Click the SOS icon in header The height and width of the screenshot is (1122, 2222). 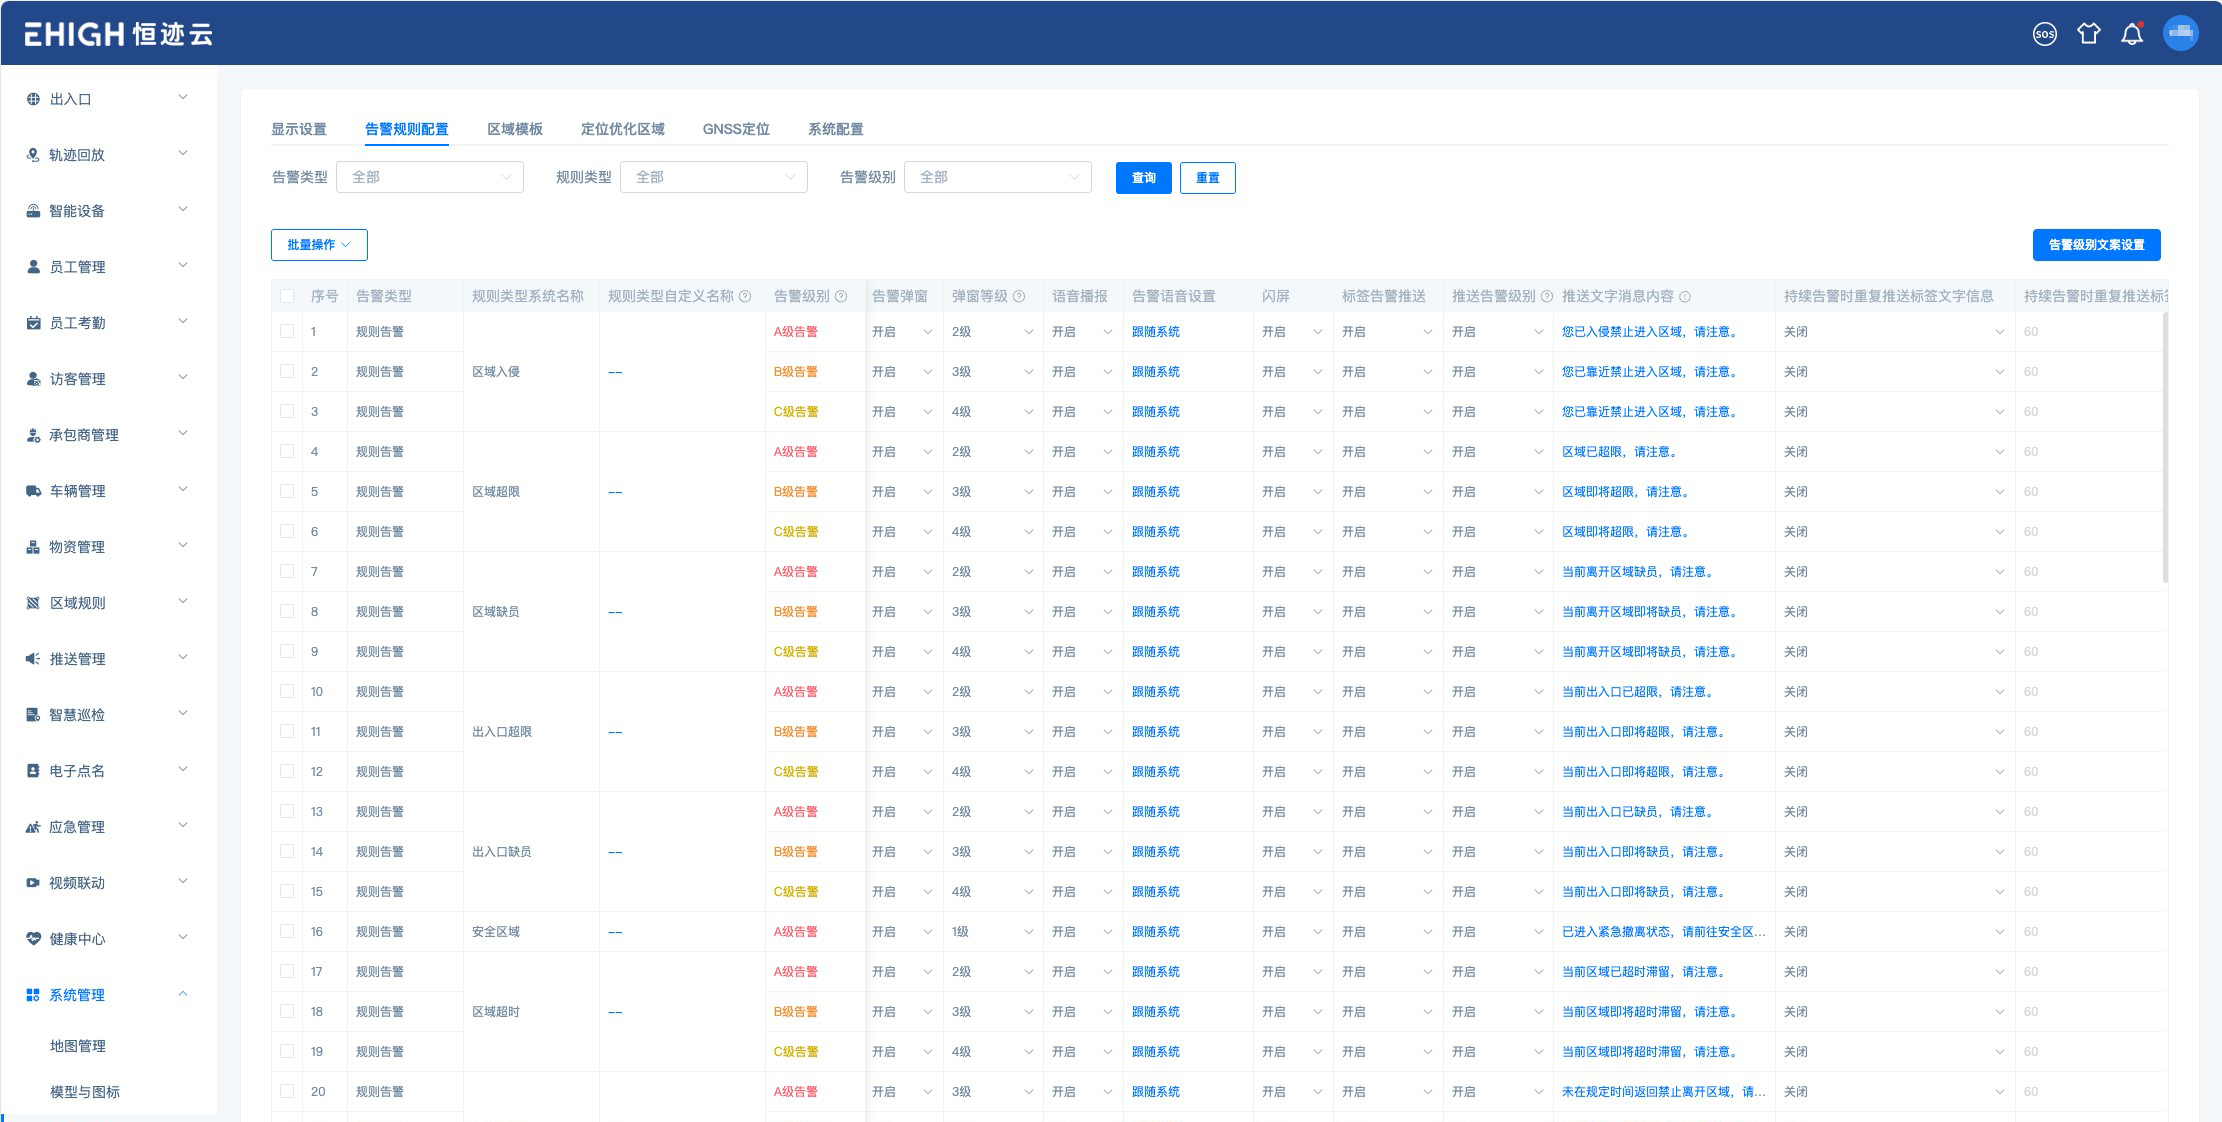2044,34
